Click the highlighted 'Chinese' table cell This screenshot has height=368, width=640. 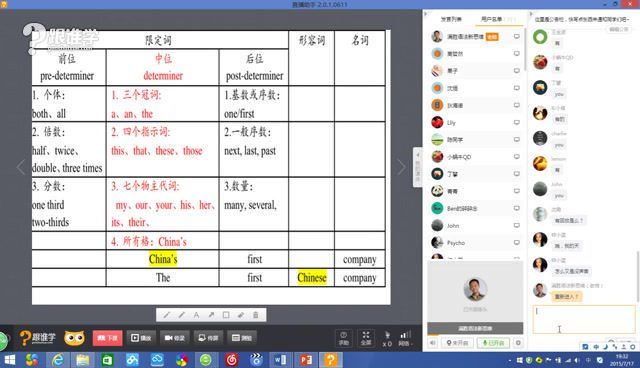point(312,278)
